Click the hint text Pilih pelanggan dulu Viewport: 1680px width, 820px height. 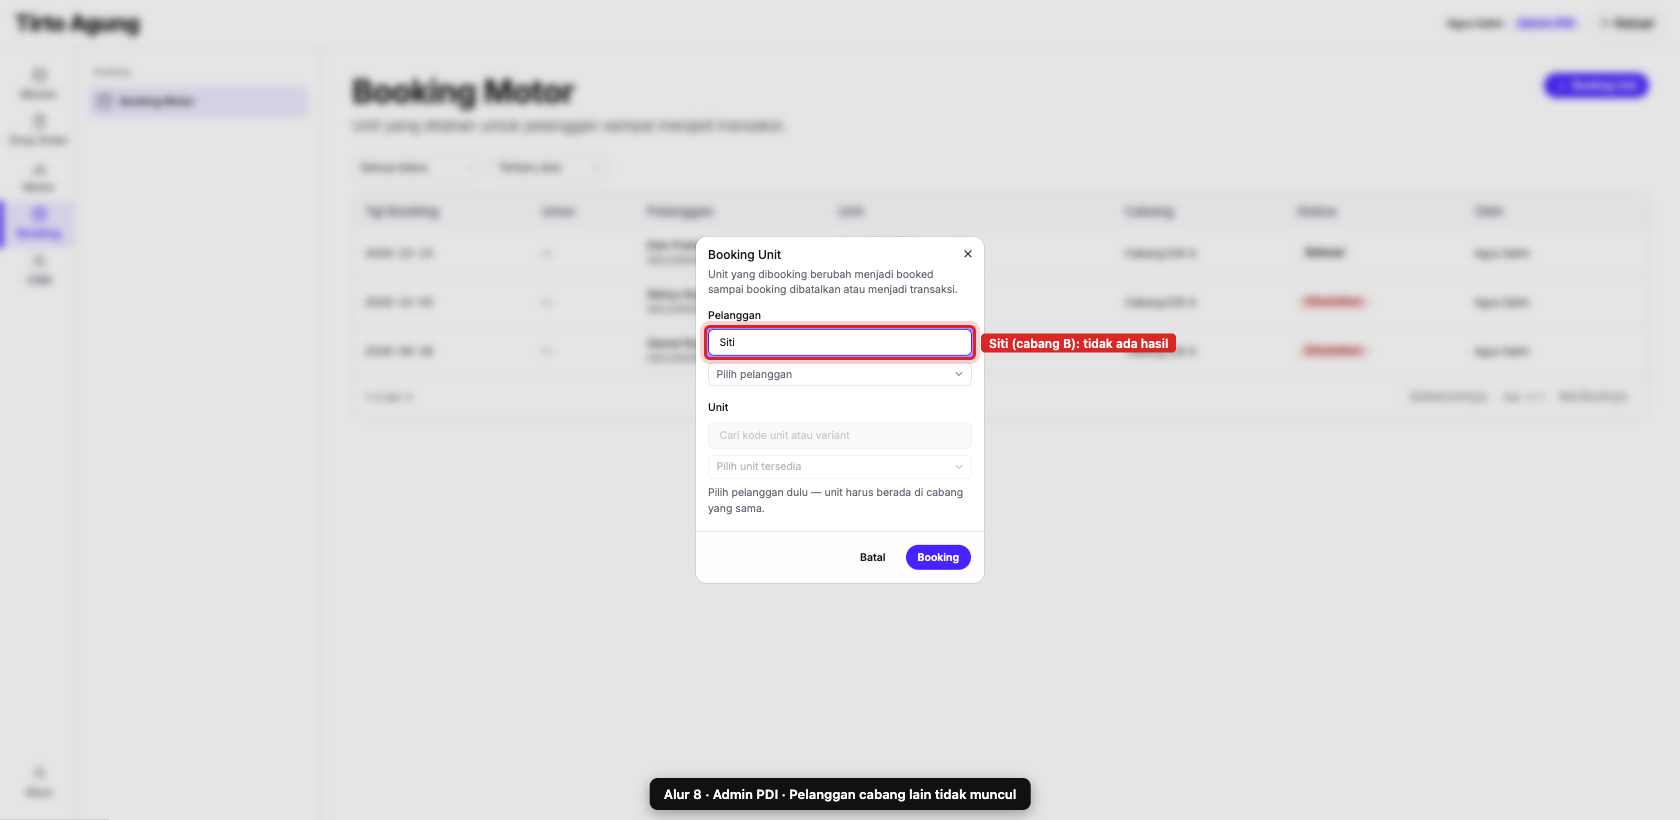pos(836,500)
